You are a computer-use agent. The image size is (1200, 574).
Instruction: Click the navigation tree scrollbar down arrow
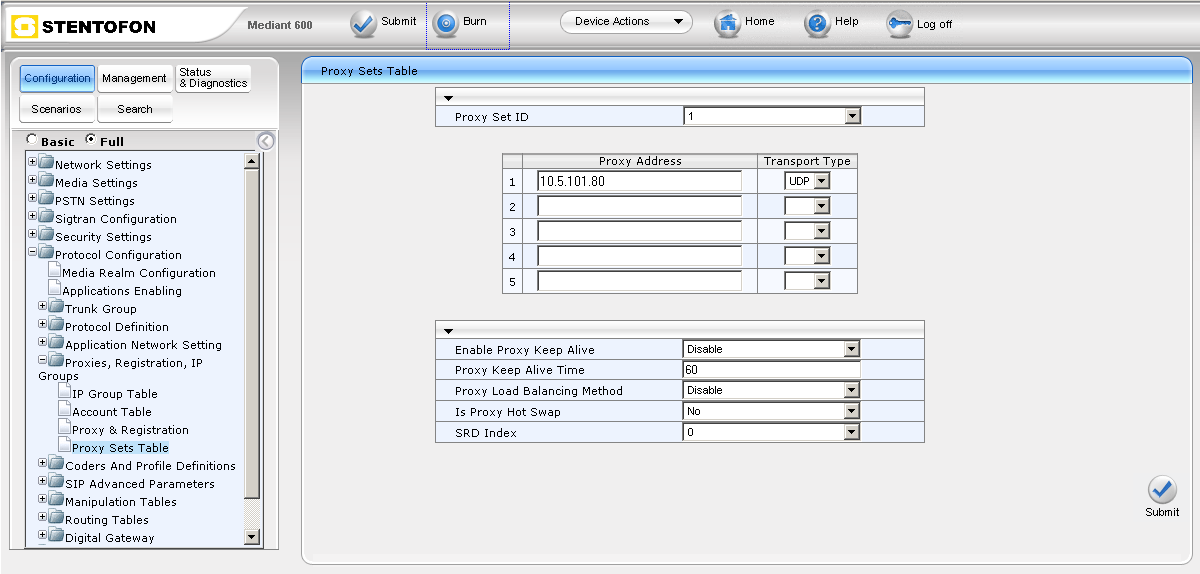coord(251,537)
